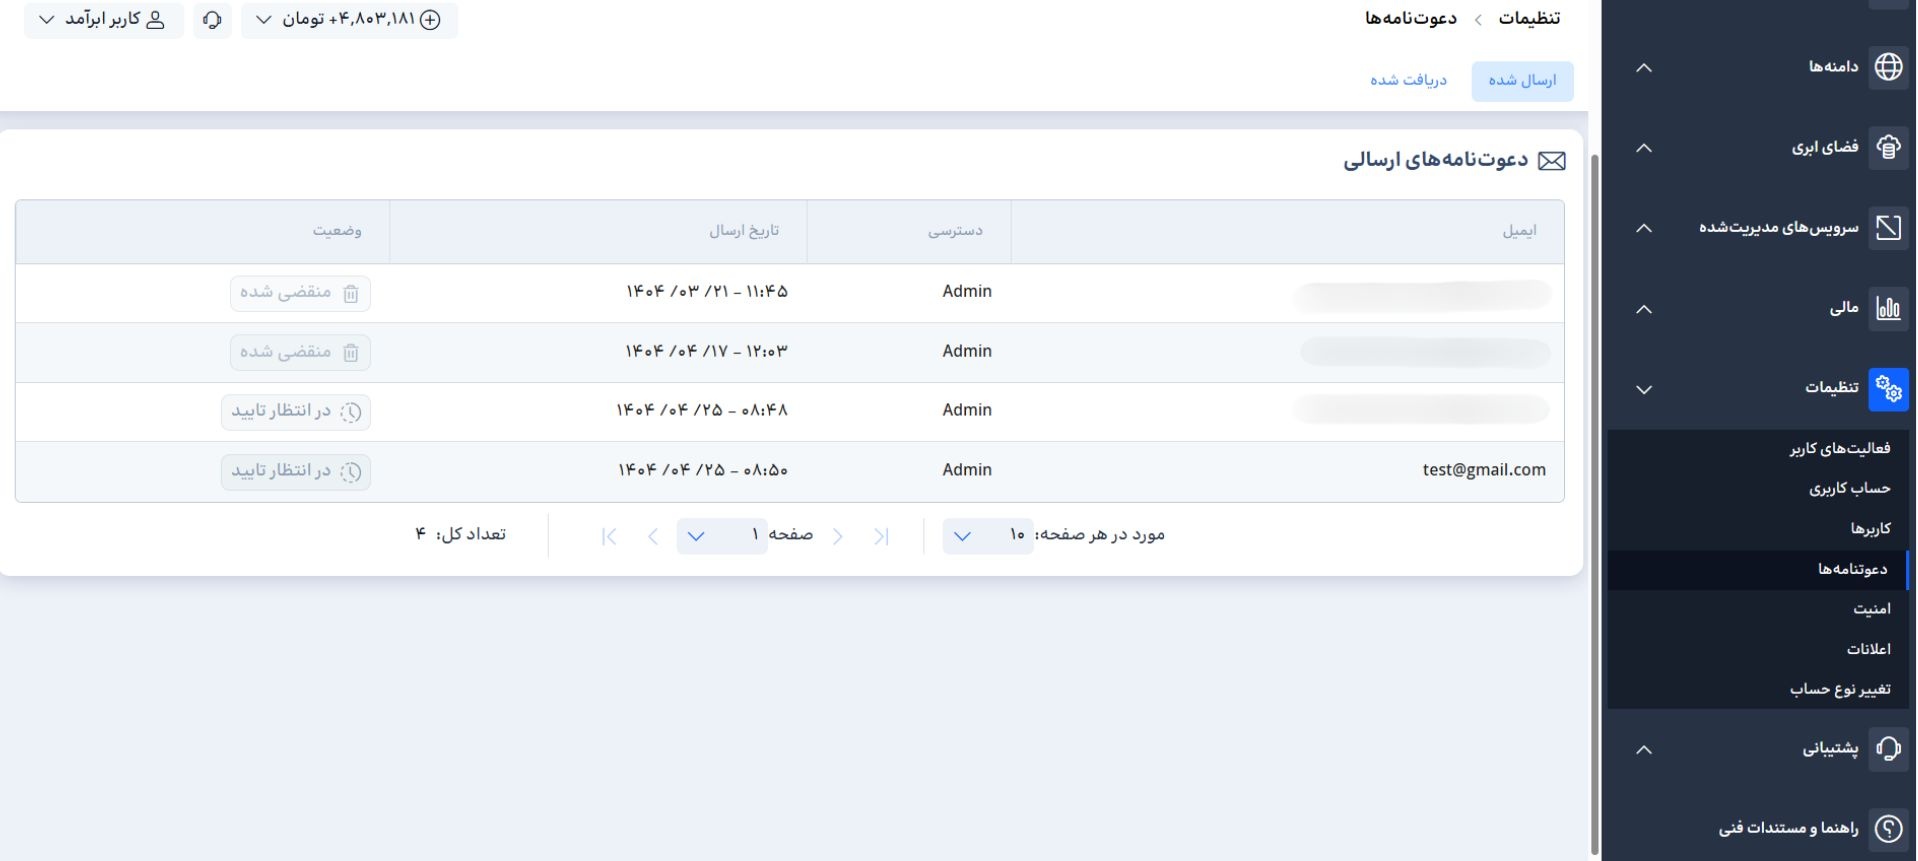The image size is (1918, 861).
Task: Click trash icon in 11:45 invitation row
Action: pos(351,293)
